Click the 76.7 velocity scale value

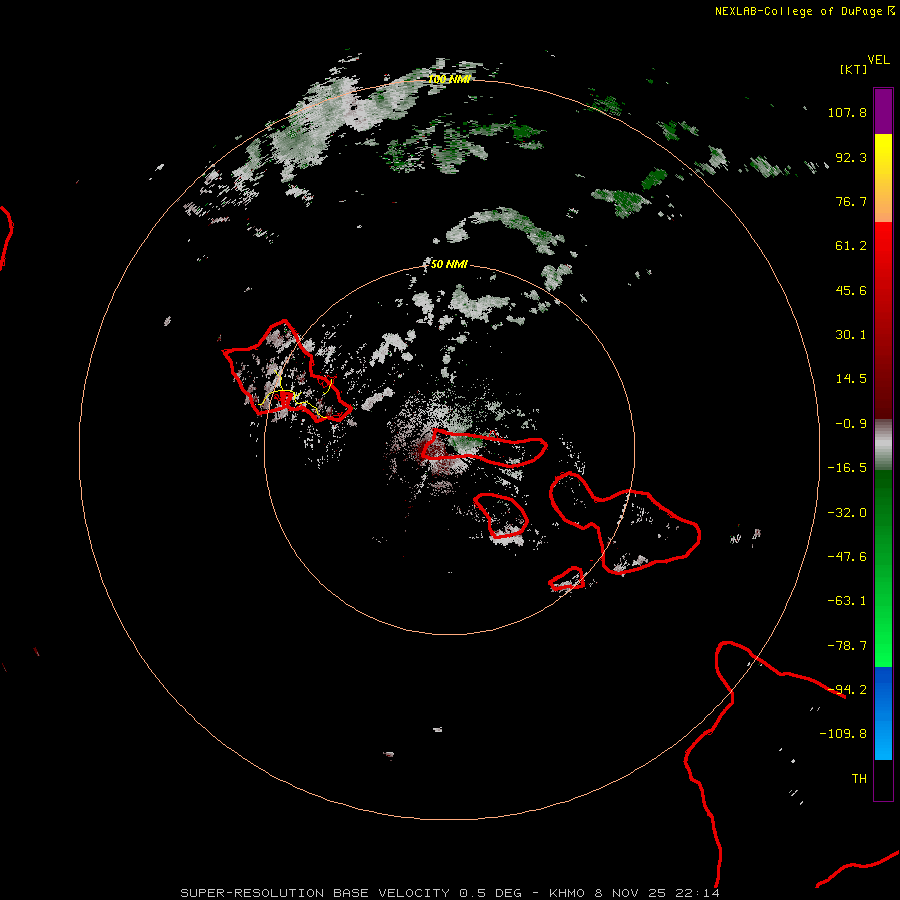pos(851,201)
